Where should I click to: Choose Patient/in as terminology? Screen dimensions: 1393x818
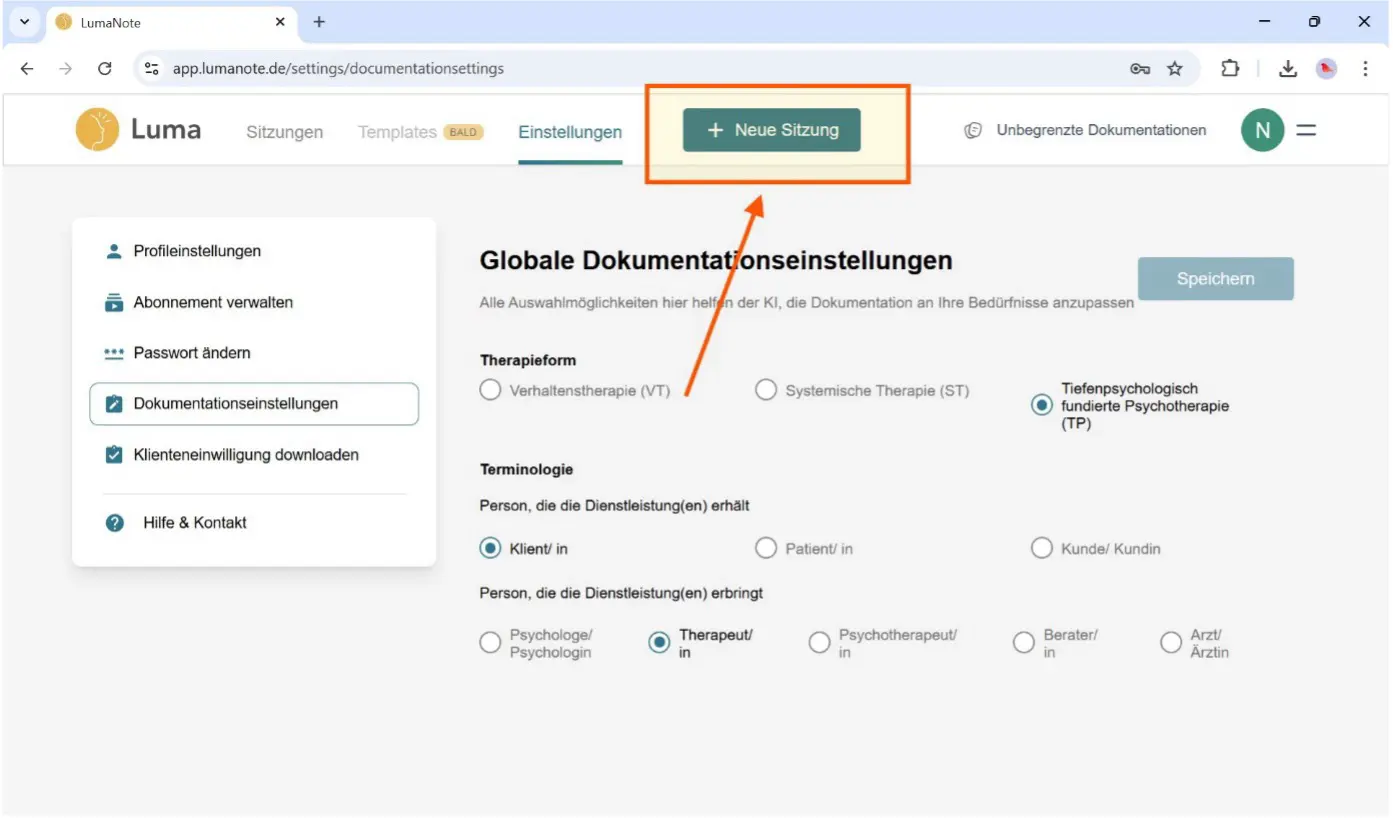click(x=766, y=547)
